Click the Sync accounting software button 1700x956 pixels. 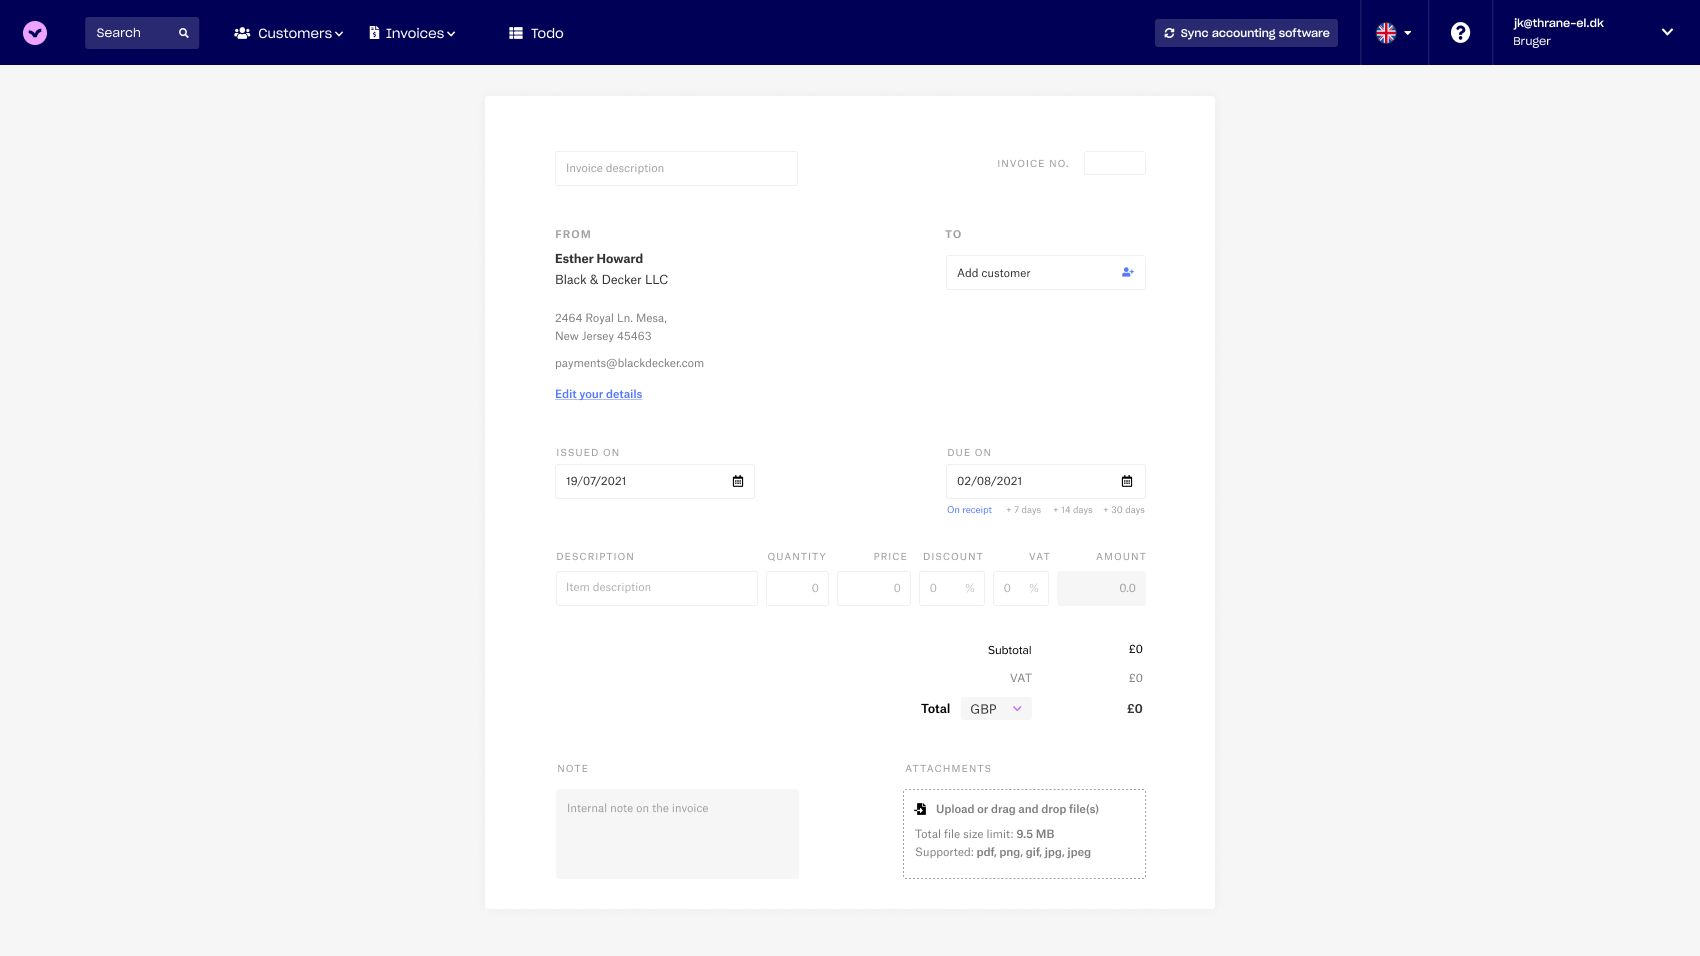tap(1246, 32)
